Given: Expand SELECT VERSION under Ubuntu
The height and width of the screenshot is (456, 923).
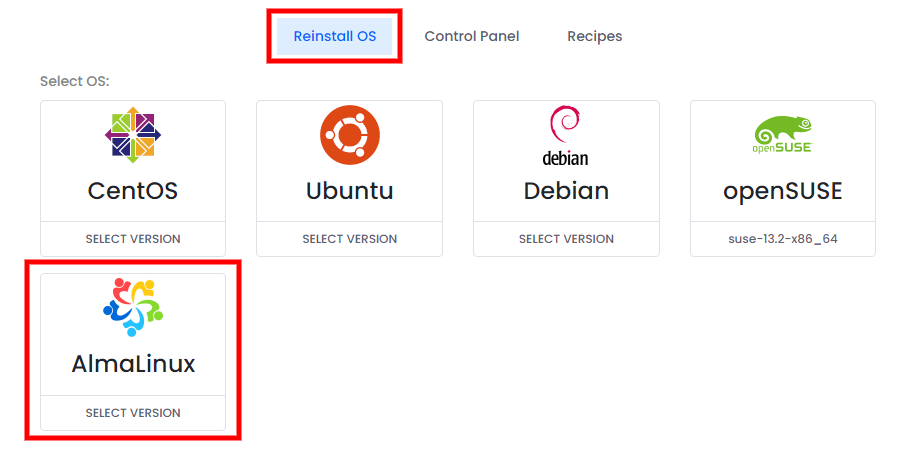Looking at the screenshot, I should [350, 239].
